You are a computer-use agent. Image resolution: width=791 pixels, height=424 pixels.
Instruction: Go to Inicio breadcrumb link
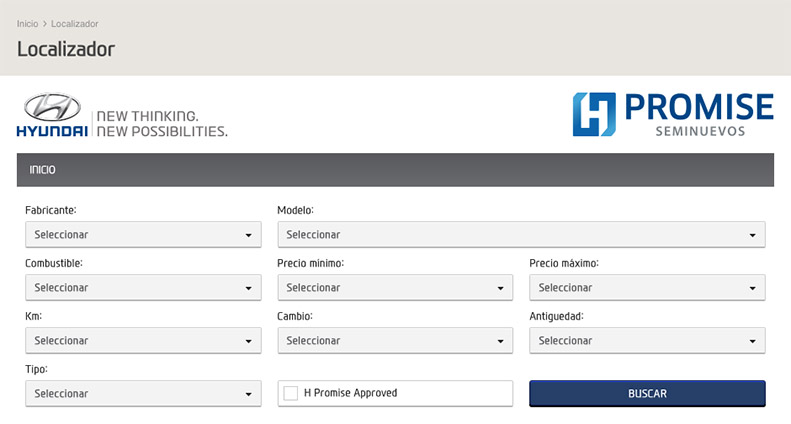[x=27, y=24]
